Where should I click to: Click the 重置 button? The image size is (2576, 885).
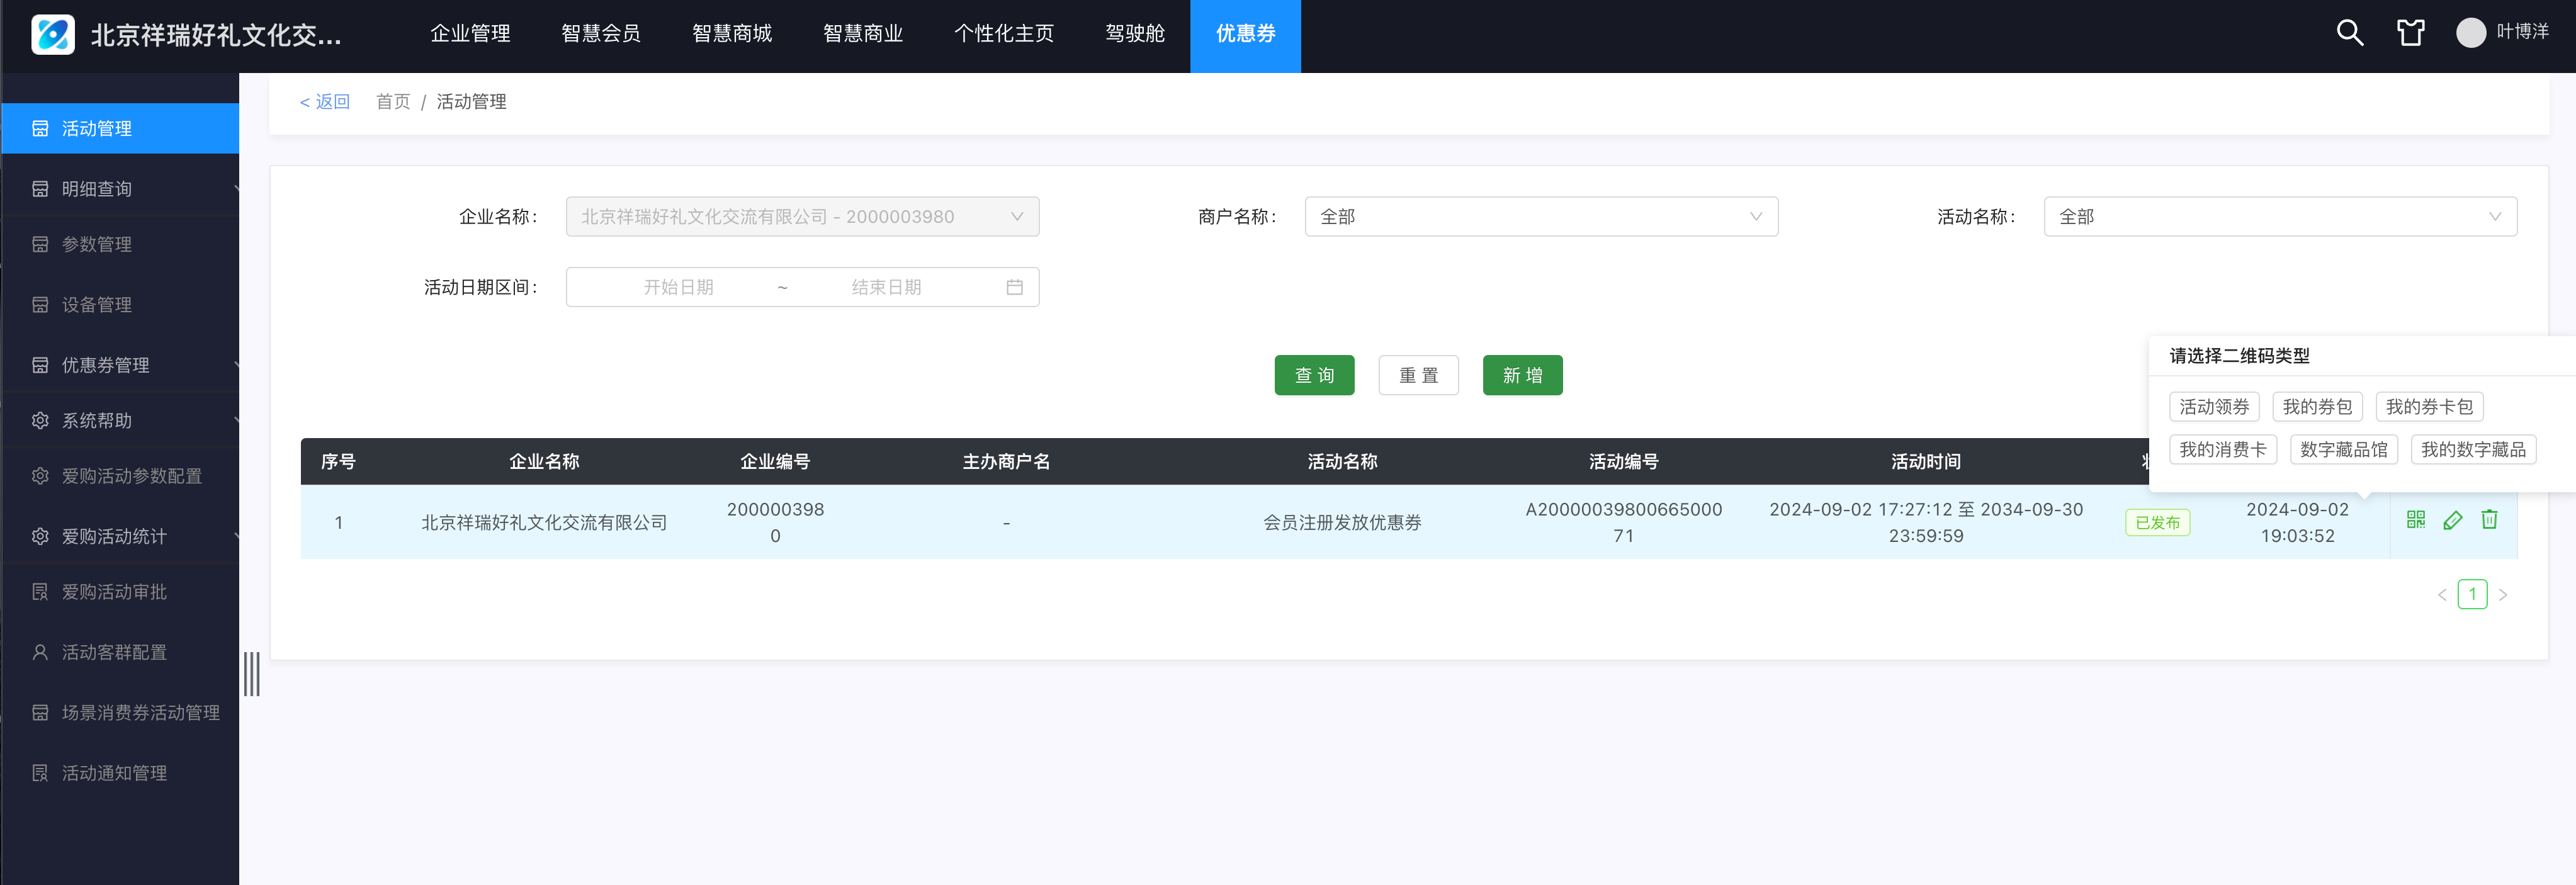1418,375
